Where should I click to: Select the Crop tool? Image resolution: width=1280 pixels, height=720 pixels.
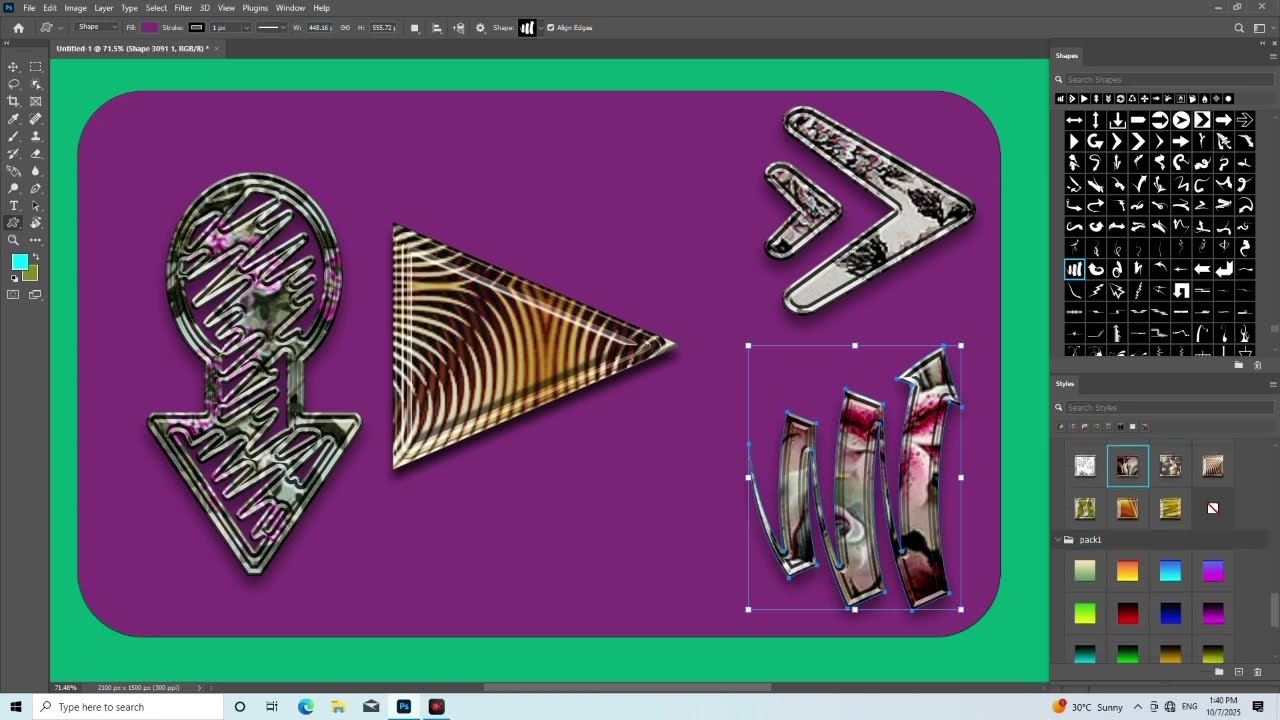(14, 101)
